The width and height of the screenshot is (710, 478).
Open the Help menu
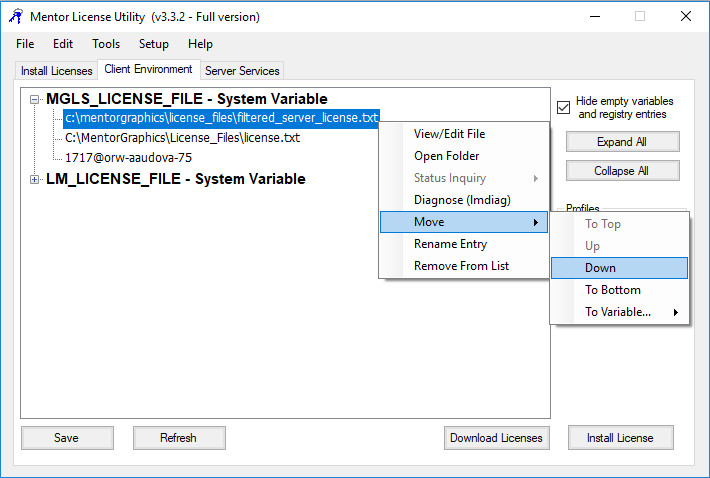[200, 44]
